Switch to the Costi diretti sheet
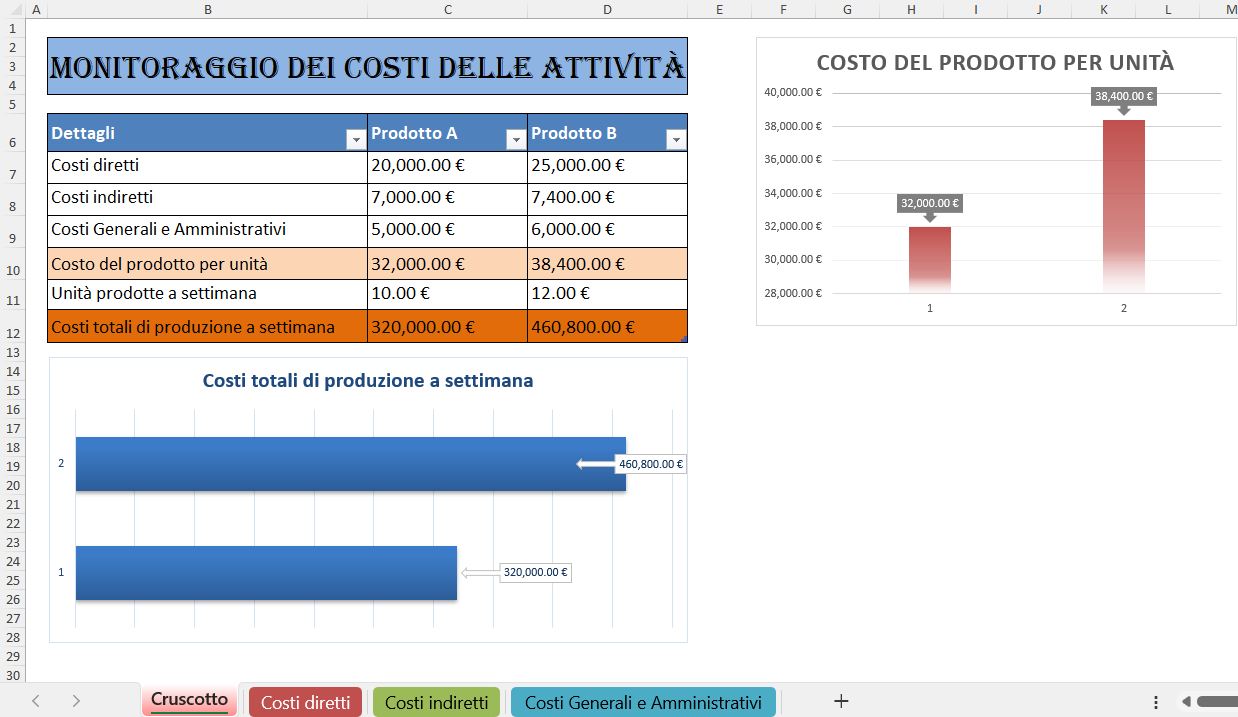1238x717 pixels. pyautogui.click(x=305, y=701)
